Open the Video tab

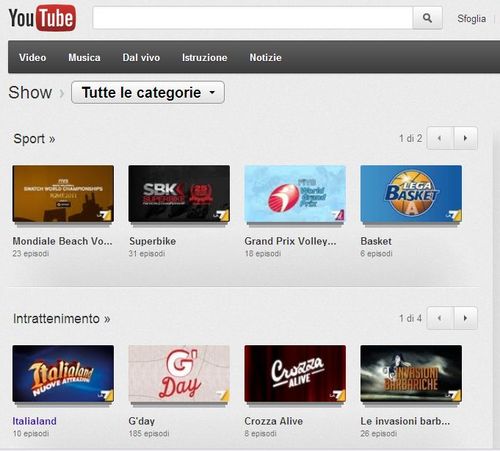(33, 57)
